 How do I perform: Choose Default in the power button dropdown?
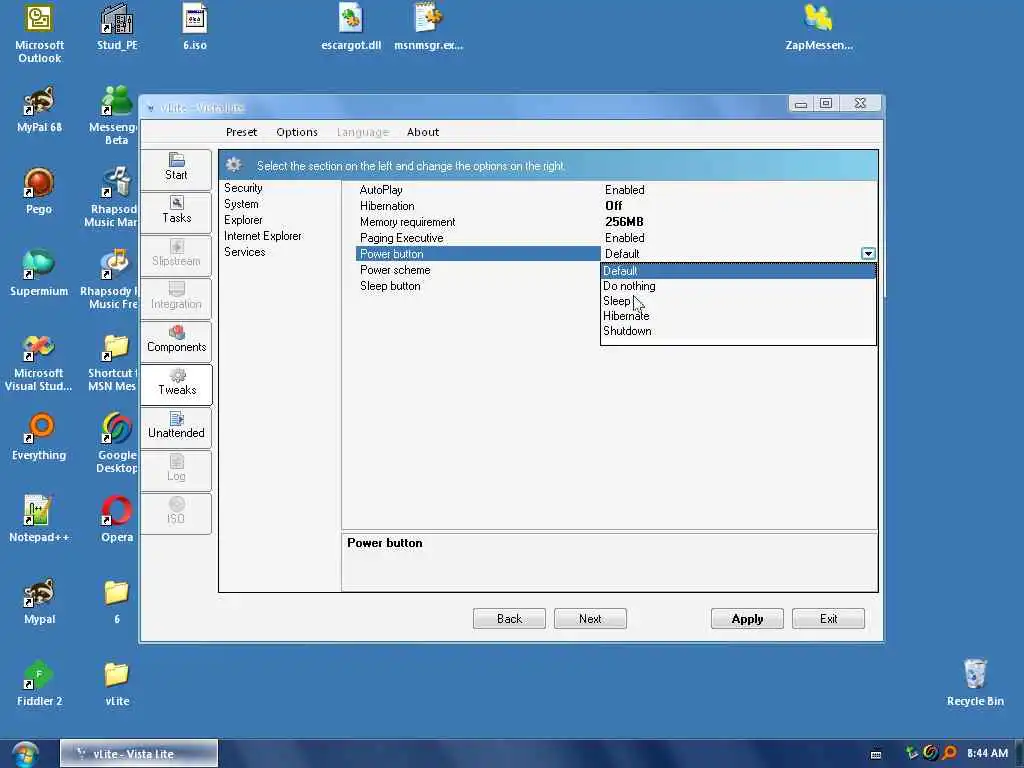click(738, 271)
